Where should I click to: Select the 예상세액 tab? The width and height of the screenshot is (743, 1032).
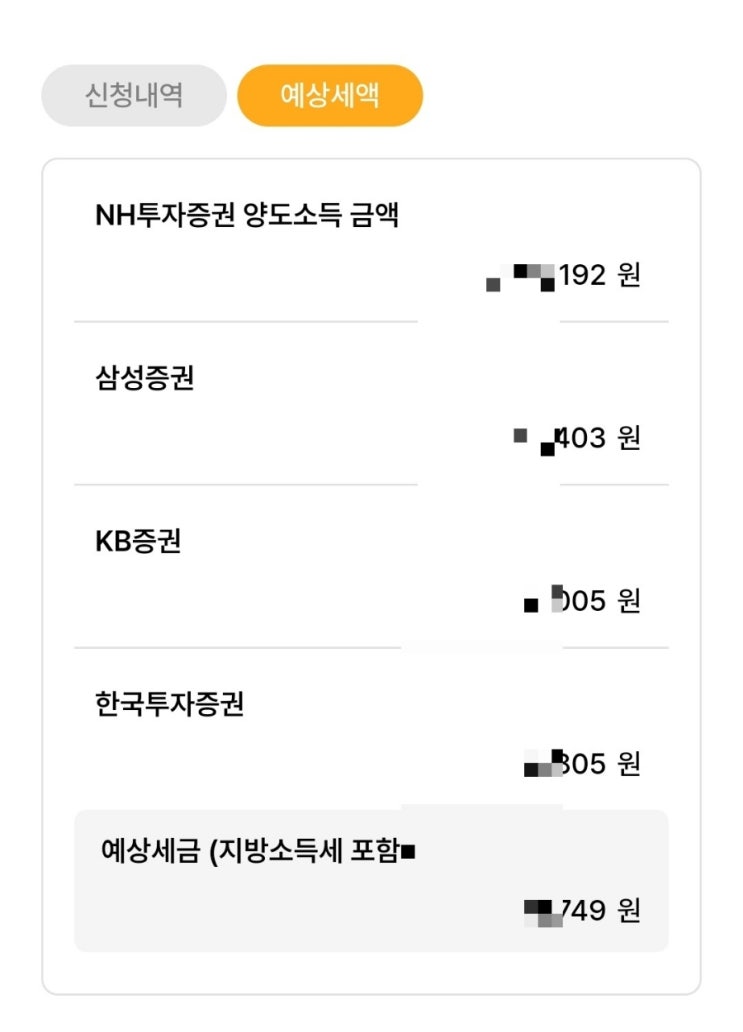point(330,96)
